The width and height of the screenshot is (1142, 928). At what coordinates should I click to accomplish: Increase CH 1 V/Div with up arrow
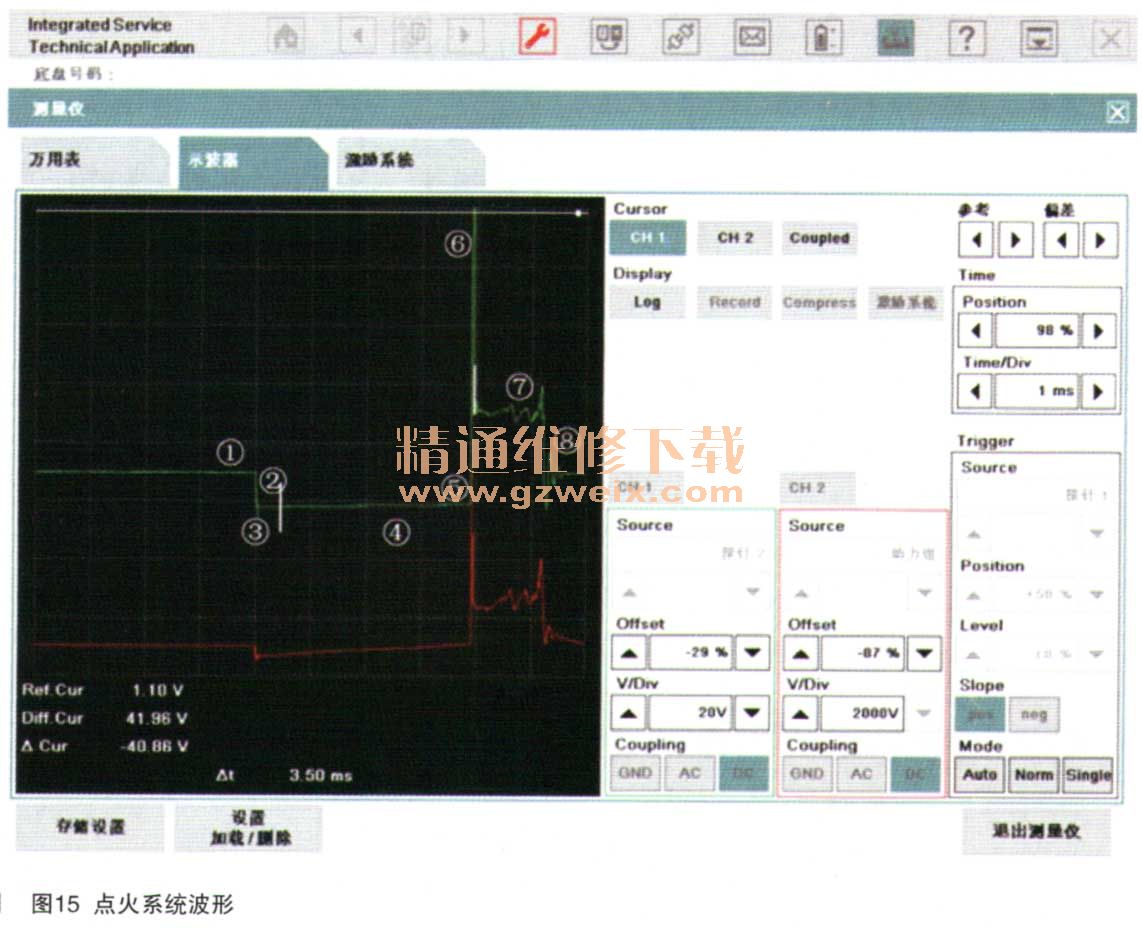[629, 712]
